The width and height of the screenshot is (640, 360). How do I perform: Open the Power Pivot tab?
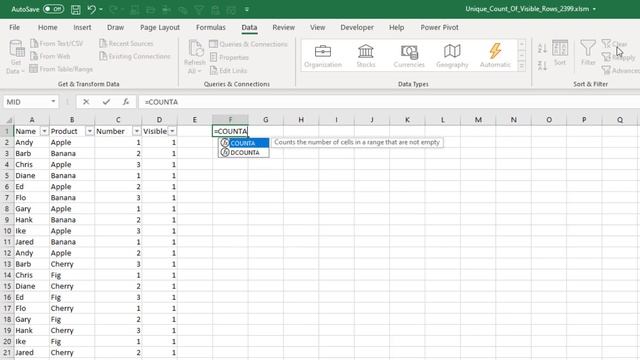point(439,27)
